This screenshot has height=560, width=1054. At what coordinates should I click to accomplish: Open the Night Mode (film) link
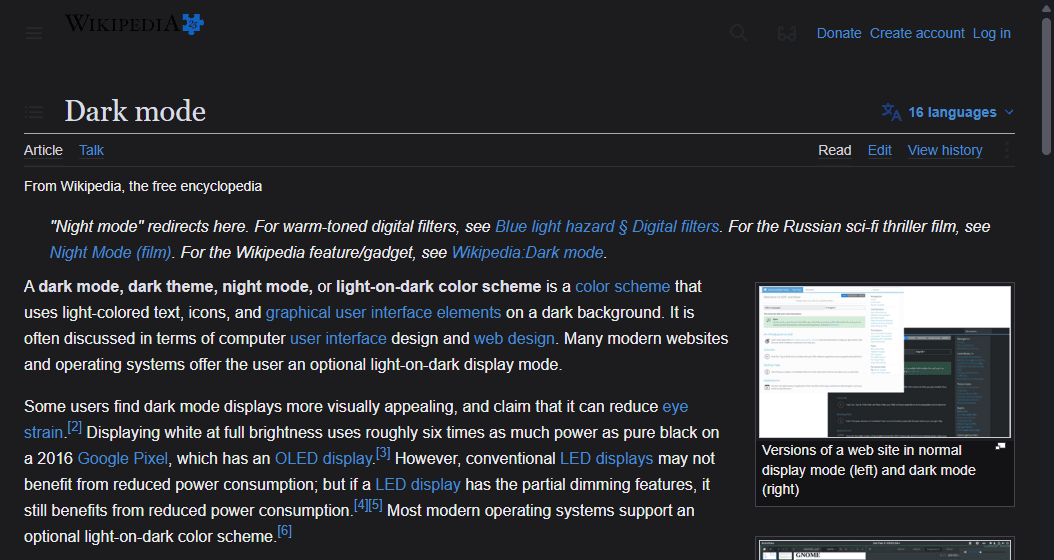tap(111, 253)
